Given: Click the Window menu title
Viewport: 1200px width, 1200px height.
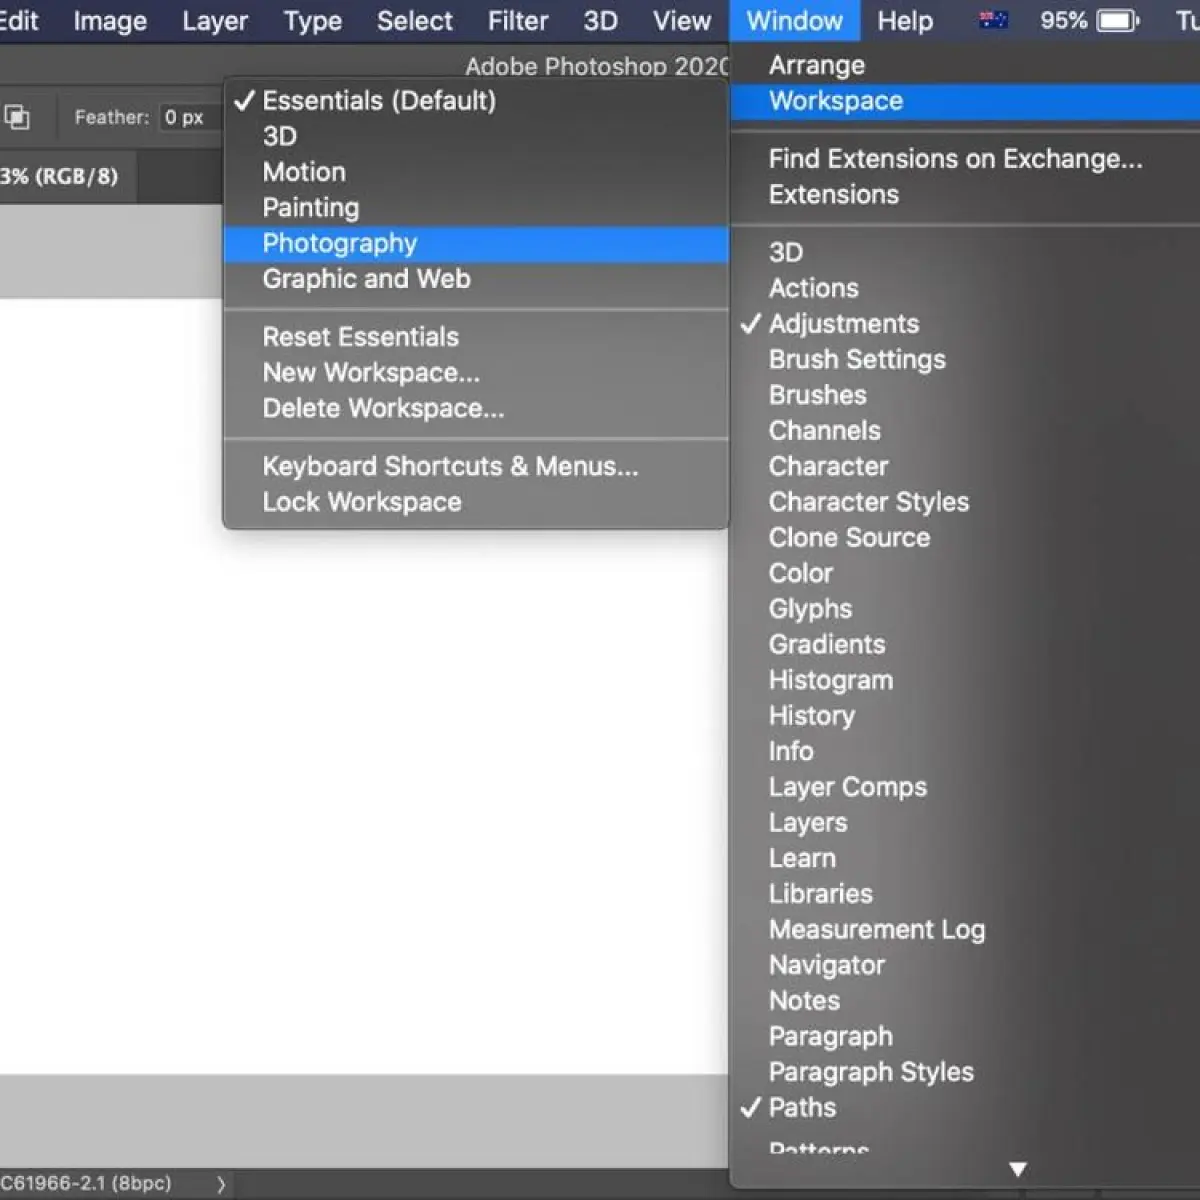Looking at the screenshot, I should pos(795,21).
